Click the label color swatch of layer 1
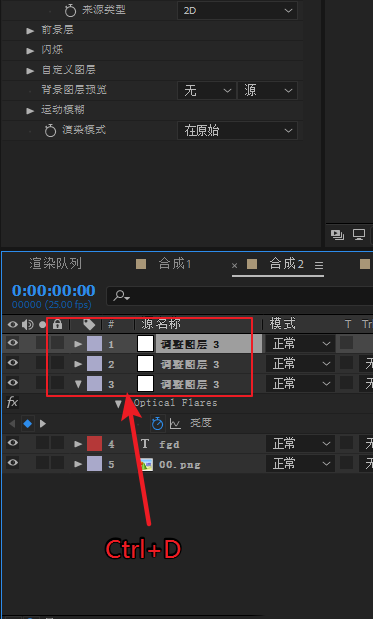 (x=94, y=344)
